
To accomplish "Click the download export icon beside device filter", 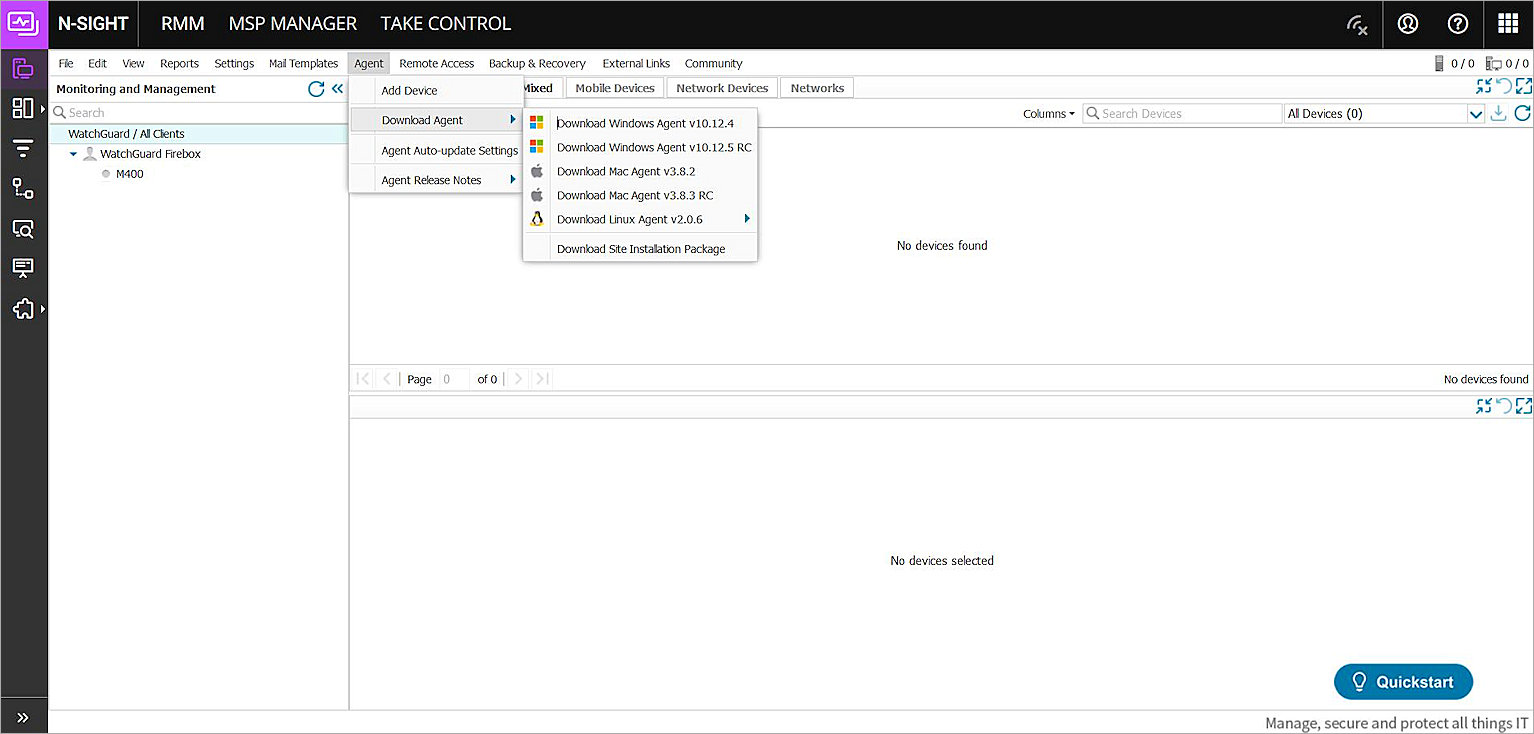I will coord(1498,114).
